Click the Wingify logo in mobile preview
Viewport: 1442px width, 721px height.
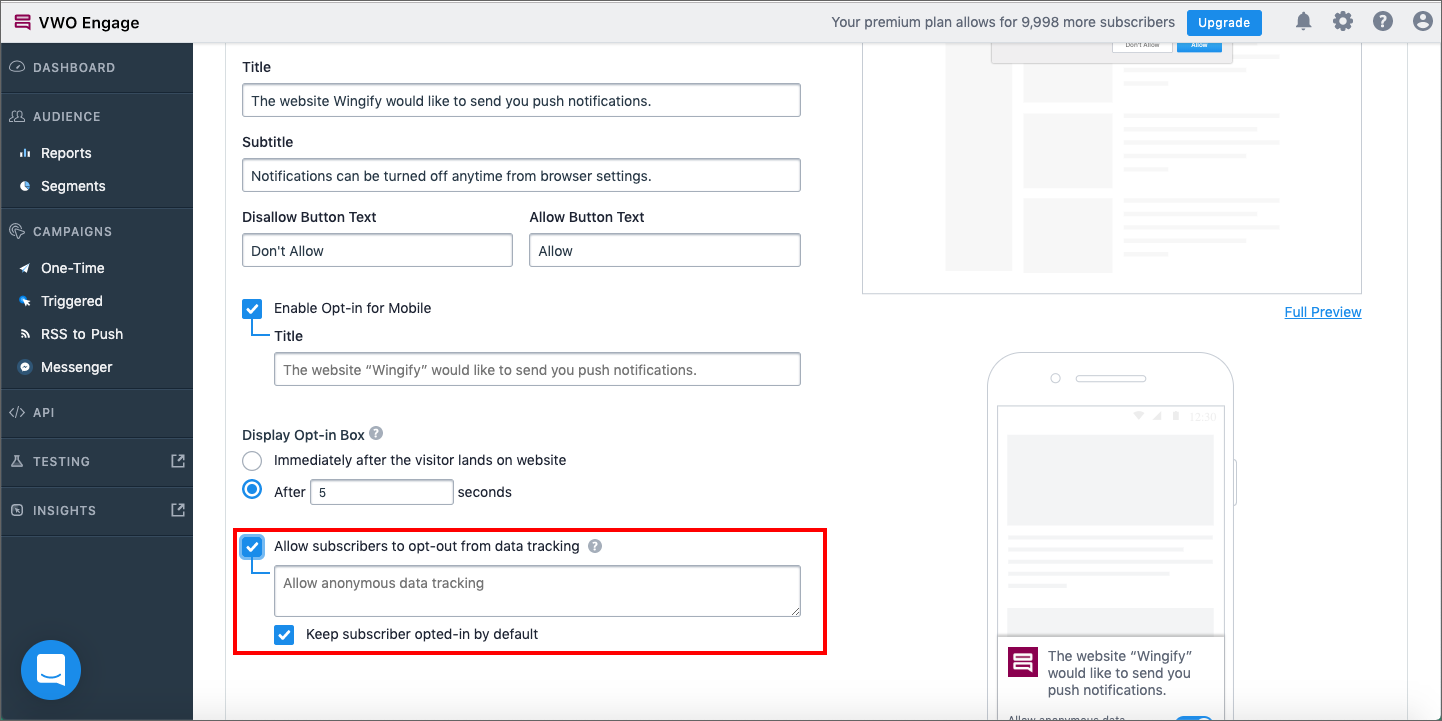1023,662
